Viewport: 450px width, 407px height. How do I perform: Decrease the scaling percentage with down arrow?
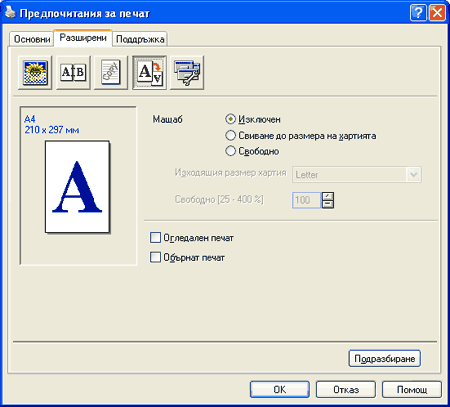pyautogui.click(x=328, y=204)
